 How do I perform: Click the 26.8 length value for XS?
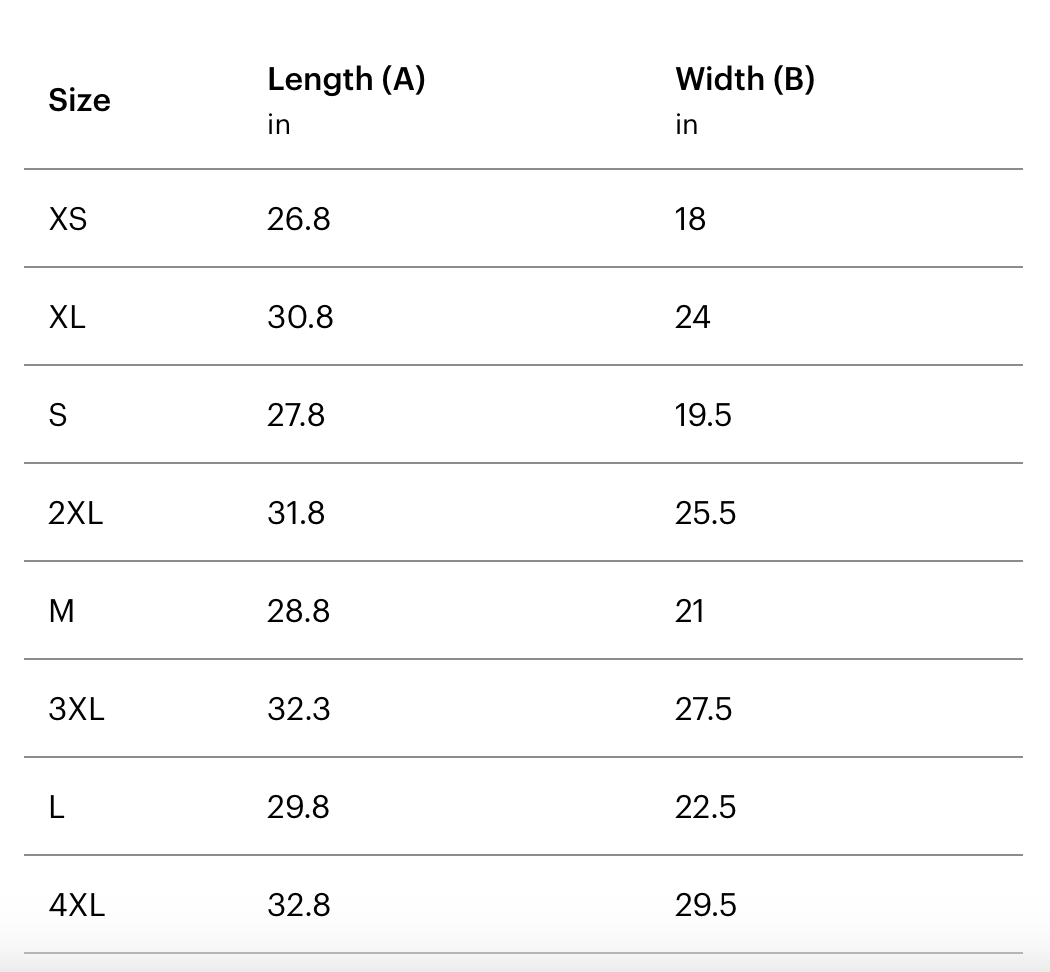tap(299, 219)
